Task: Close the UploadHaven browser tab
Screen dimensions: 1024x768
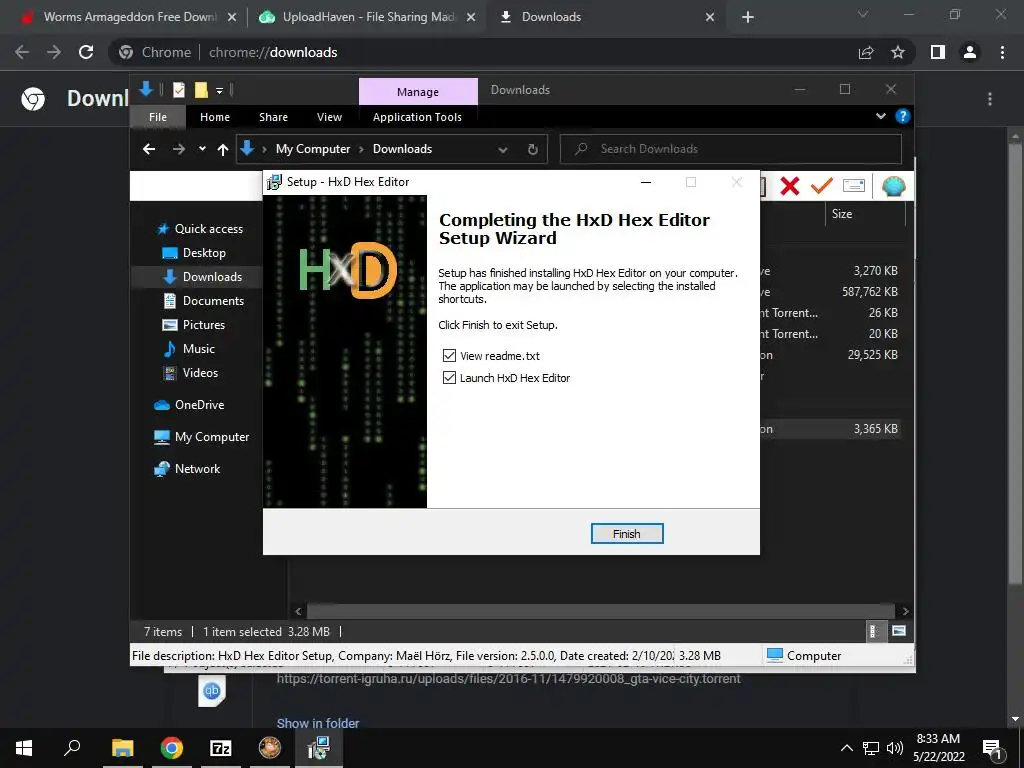Action: 471,18
